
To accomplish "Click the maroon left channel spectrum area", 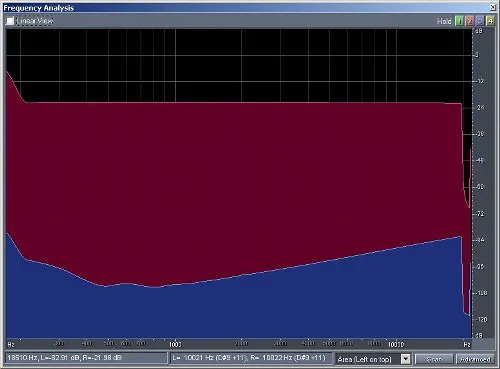I will (233, 183).
